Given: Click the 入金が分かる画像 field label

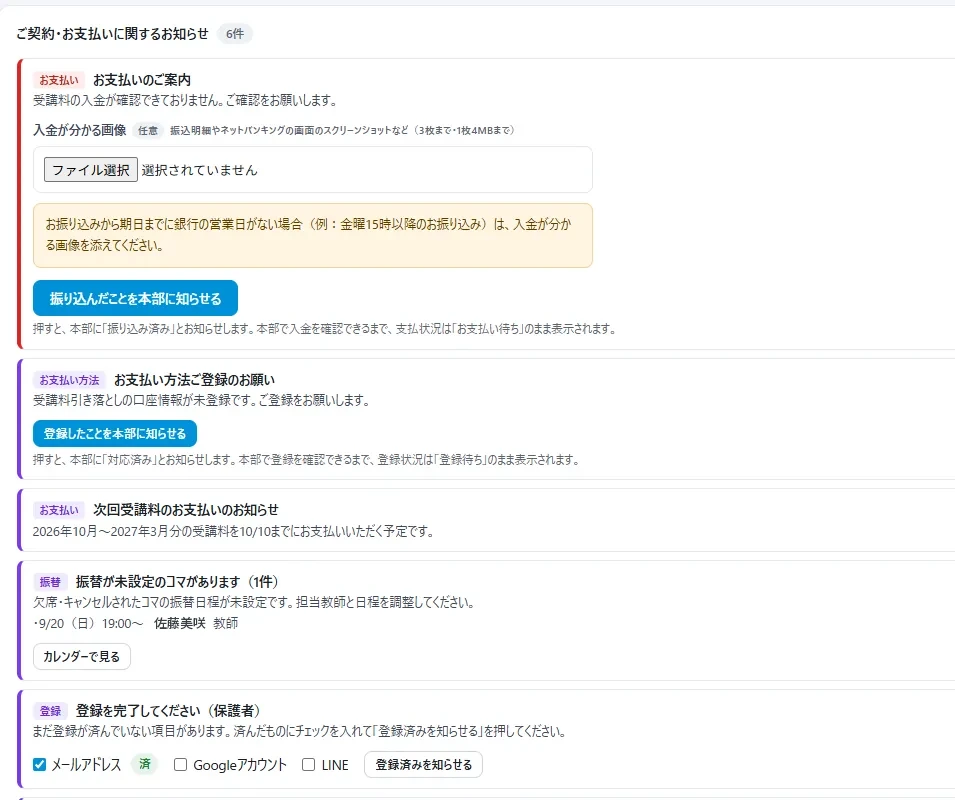Looking at the screenshot, I should click(80, 130).
